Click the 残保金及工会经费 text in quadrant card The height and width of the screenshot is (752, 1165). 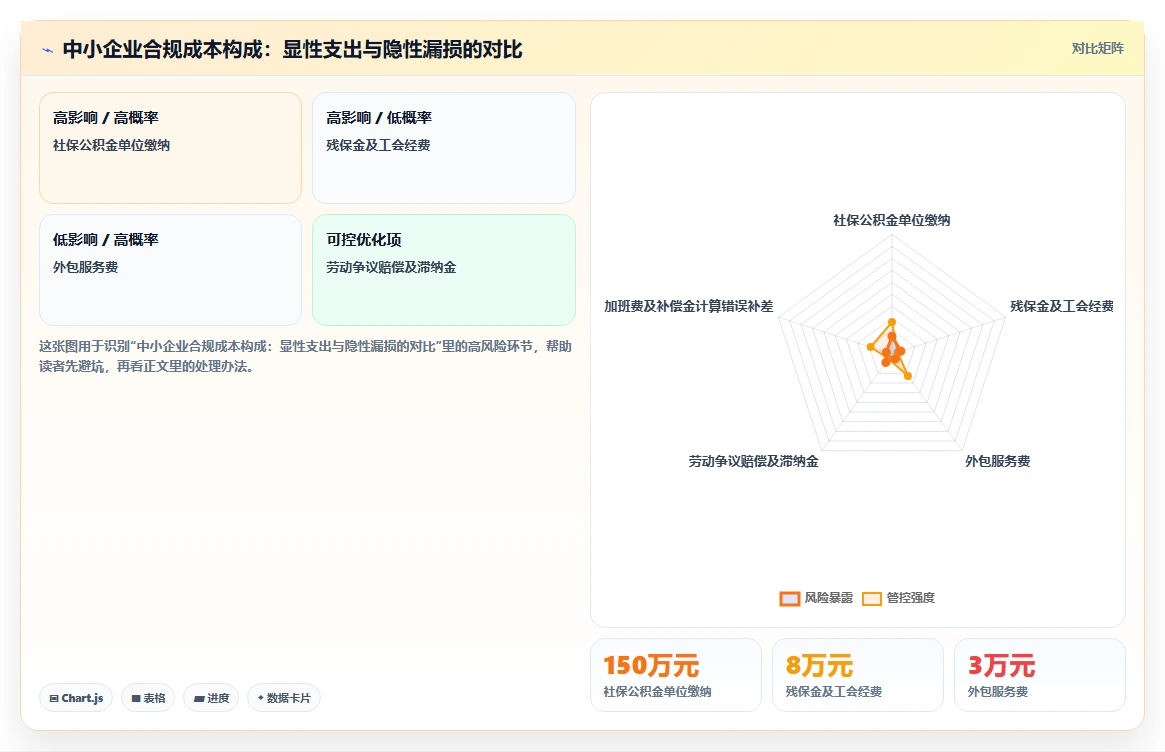click(x=378, y=145)
